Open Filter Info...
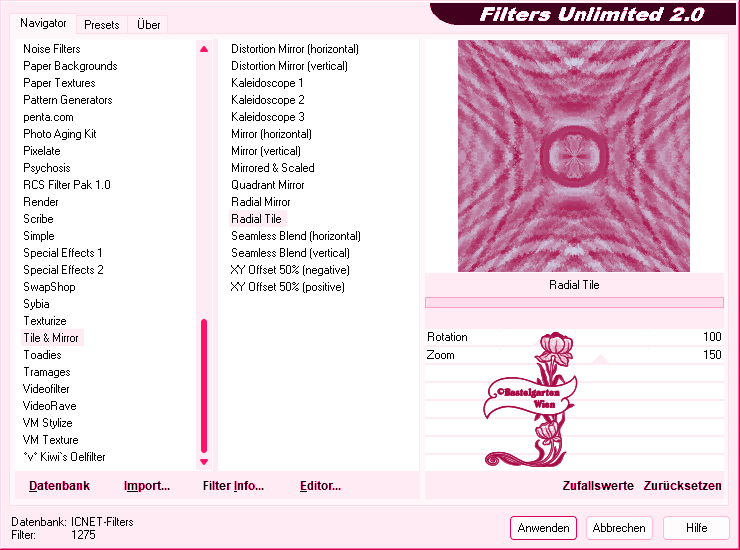Screen dimensions: 740x550 pyautogui.click(x=233, y=486)
